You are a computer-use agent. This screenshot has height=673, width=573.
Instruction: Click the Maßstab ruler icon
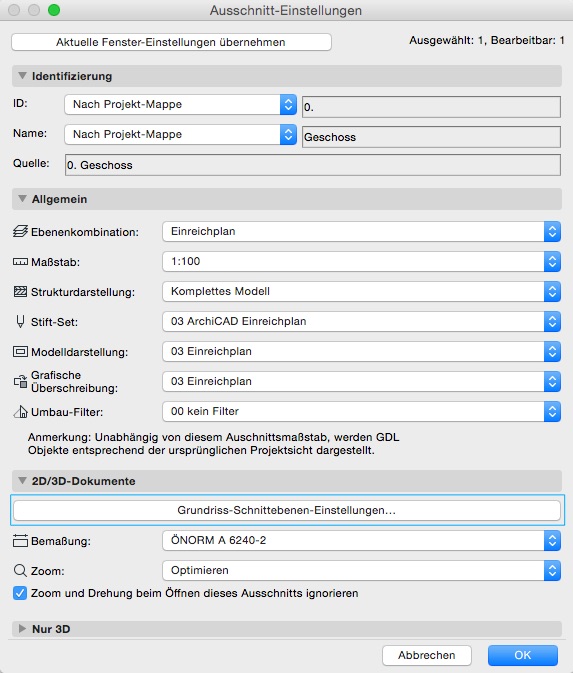(20, 262)
